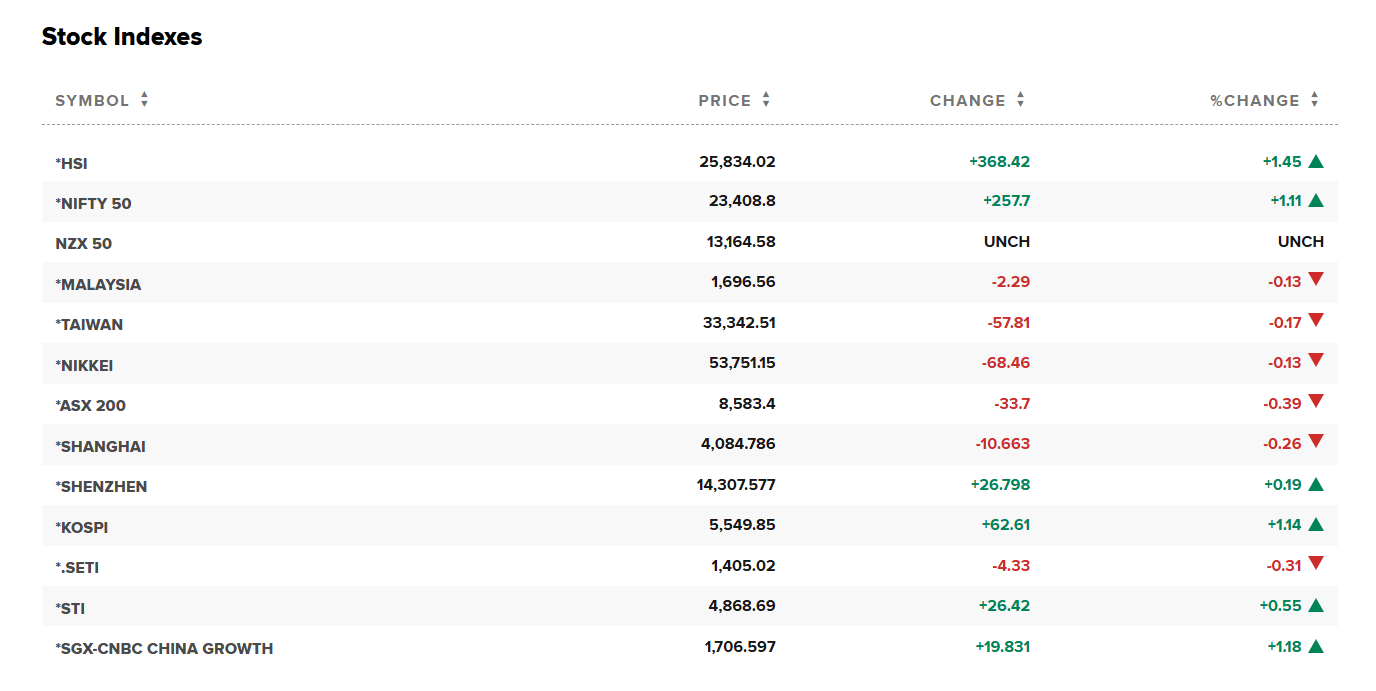
Task: Open SGX-CNBC CHINA GROWTH index
Action: tap(164, 649)
